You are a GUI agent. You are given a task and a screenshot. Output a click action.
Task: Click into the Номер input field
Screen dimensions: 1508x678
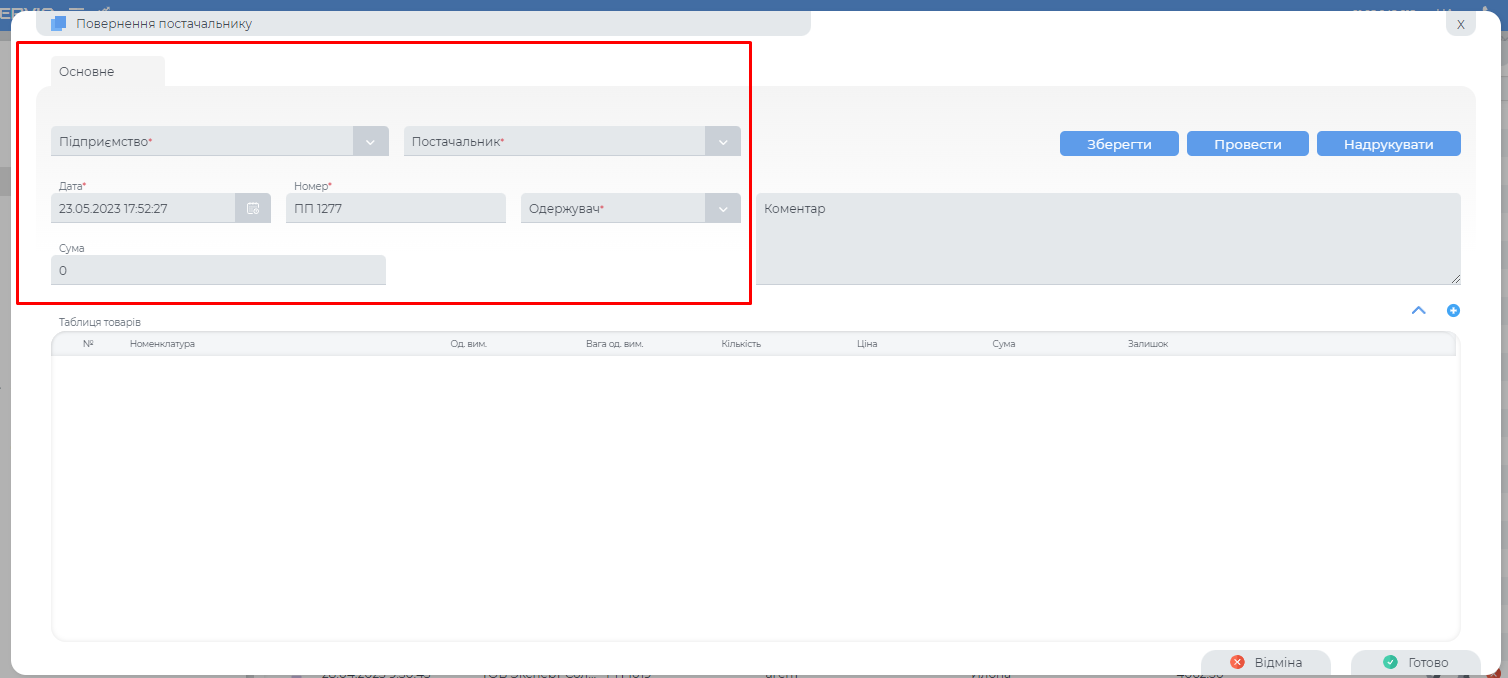[x=395, y=209]
